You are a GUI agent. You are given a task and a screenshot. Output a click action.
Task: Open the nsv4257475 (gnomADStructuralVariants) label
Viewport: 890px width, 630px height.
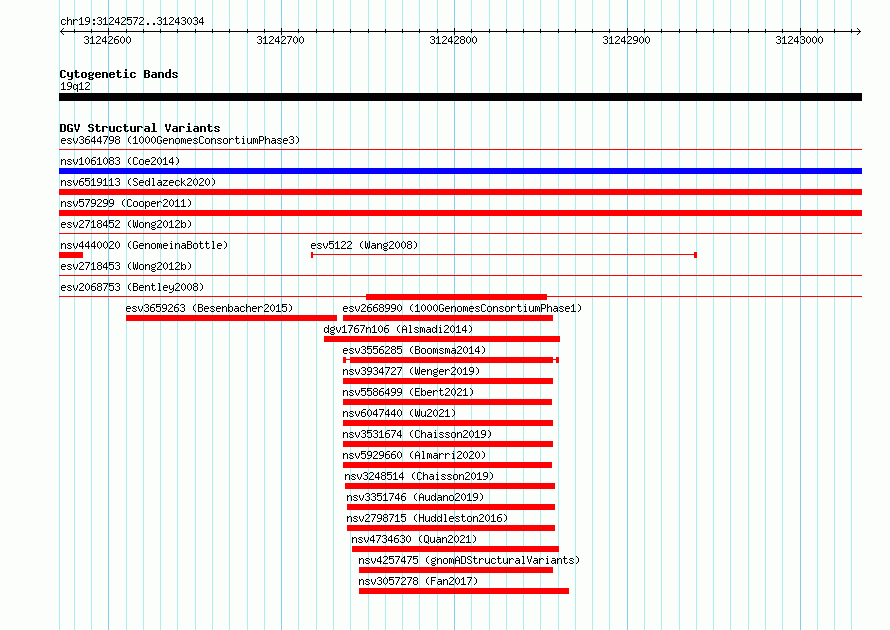coord(469,560)
